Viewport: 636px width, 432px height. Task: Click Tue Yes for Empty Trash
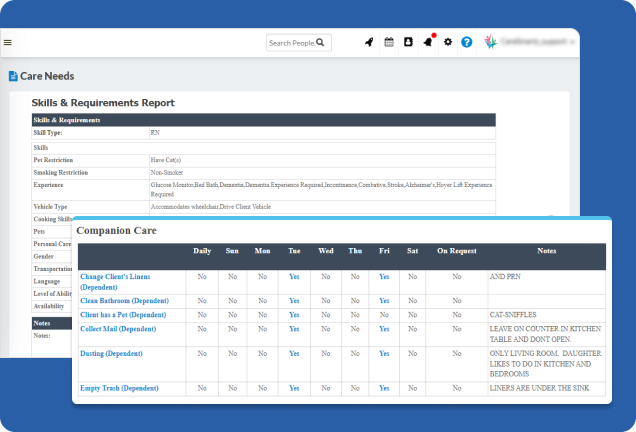pos(294,388)
